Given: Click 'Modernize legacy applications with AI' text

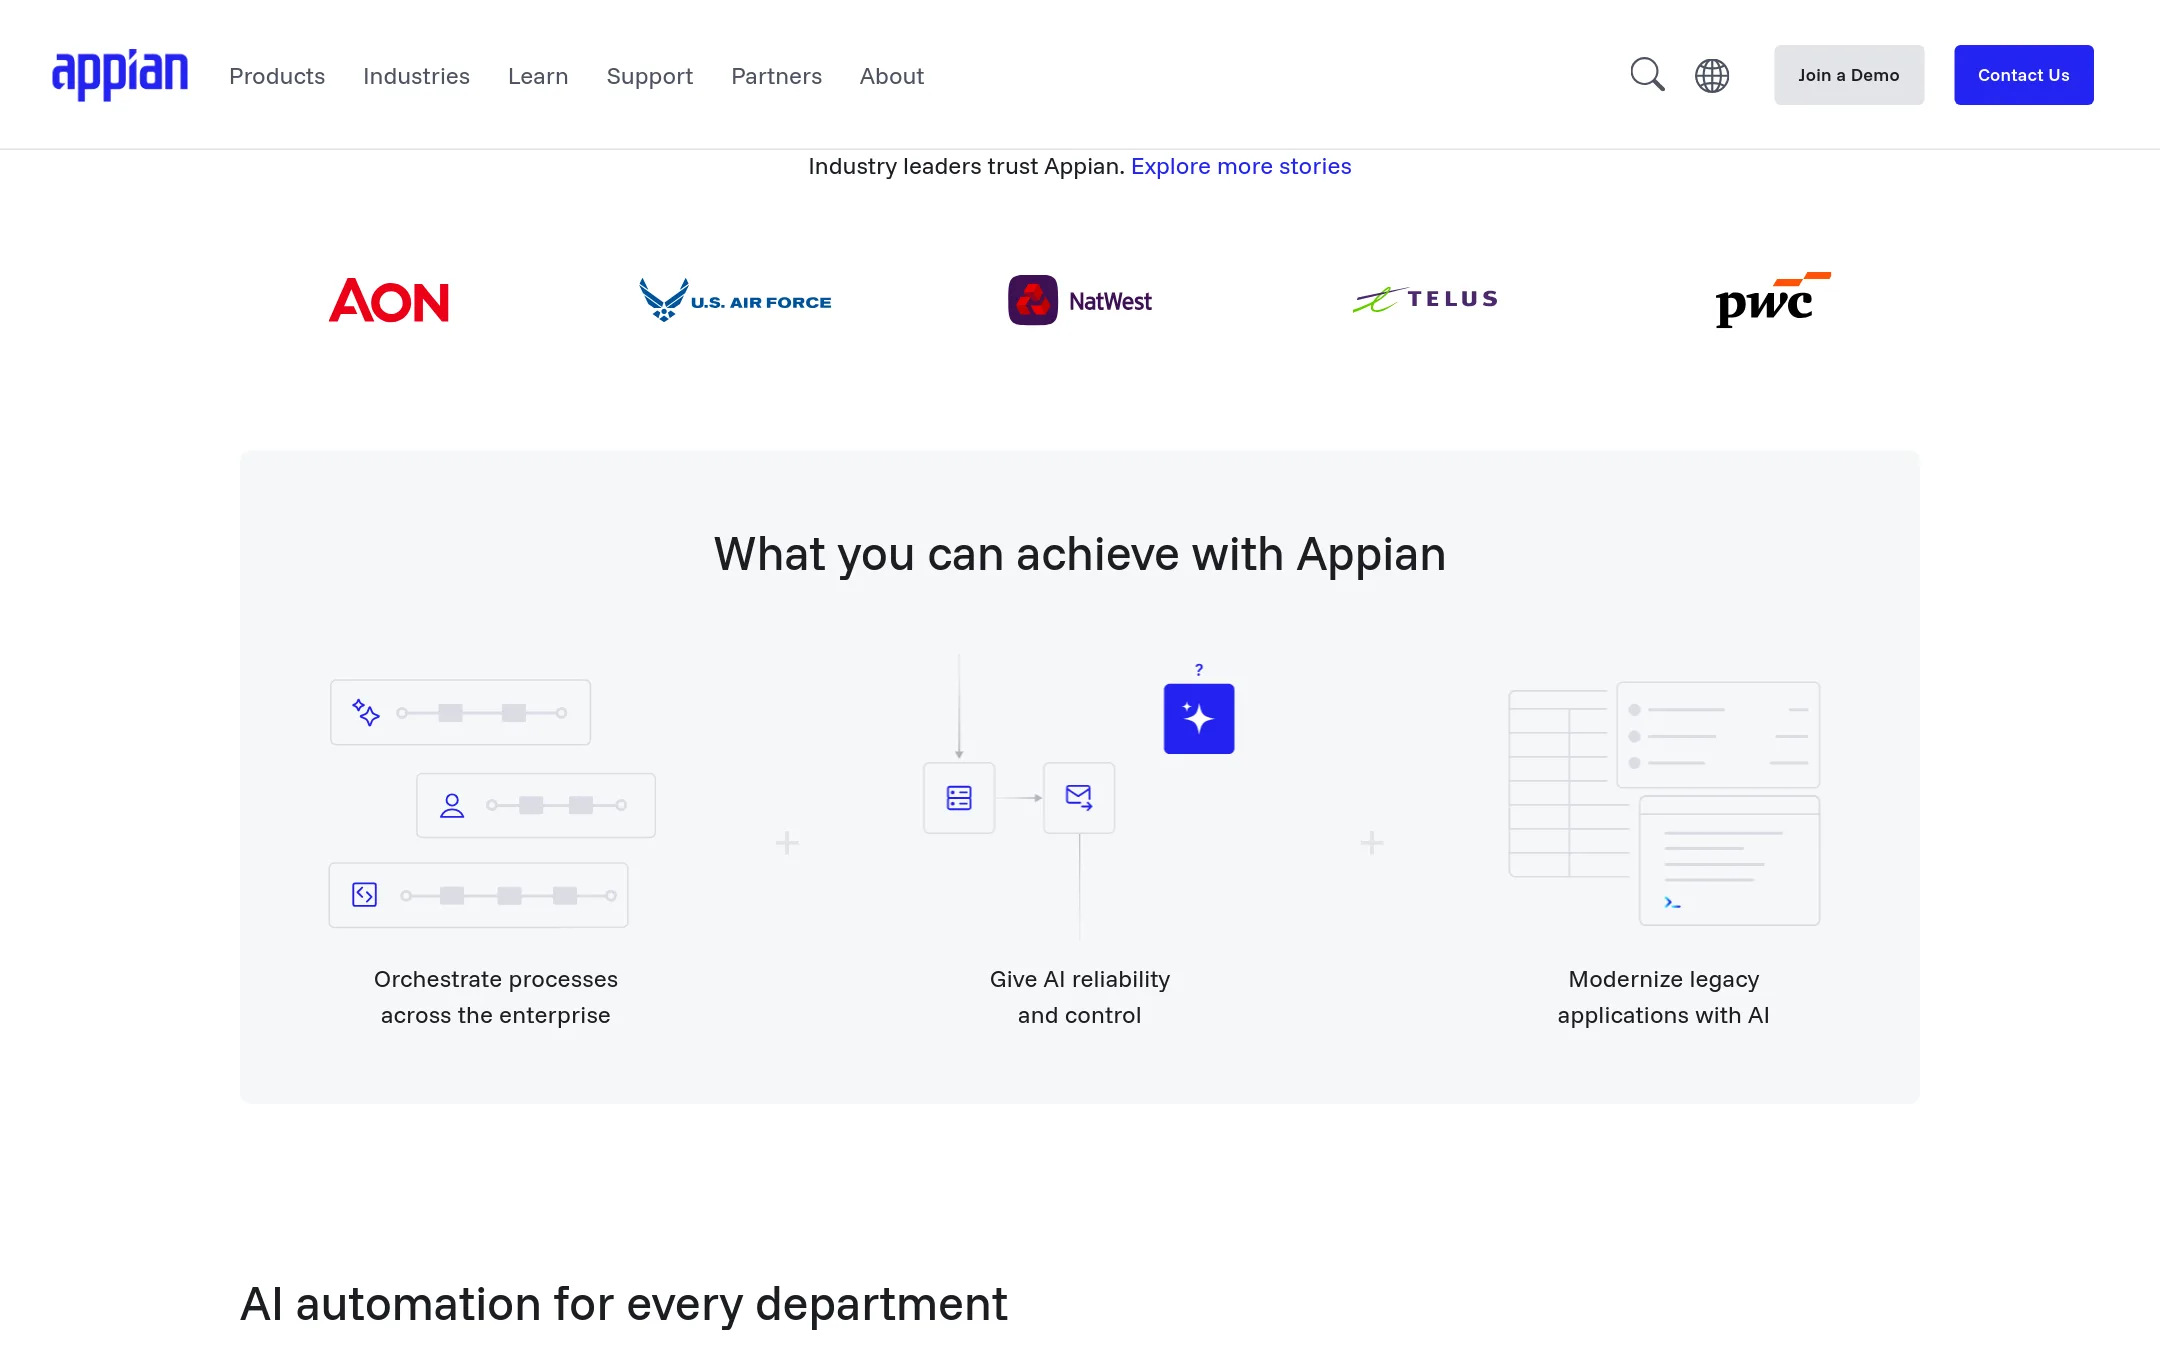Looking at the screenshot, I should pyautogui.click(x=1664, y=997).
